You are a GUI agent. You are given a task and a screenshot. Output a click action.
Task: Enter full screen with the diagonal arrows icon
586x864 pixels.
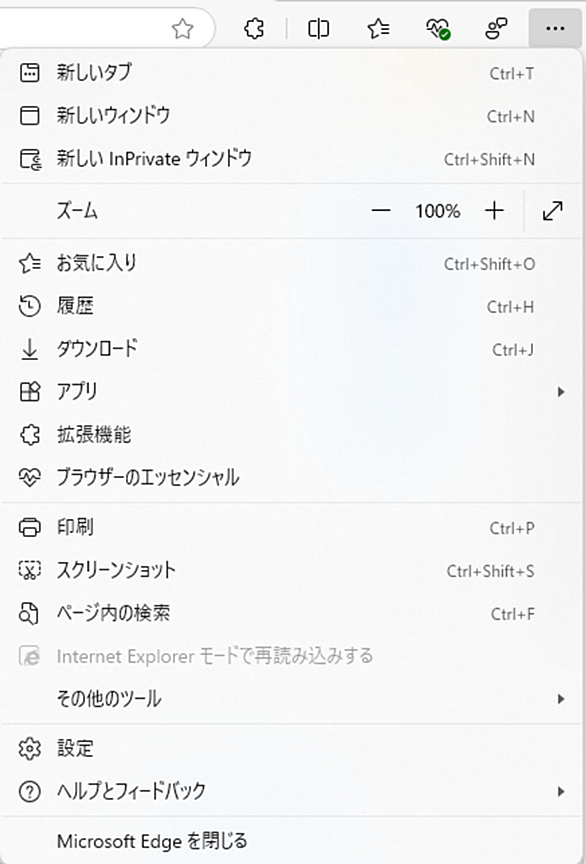(x=552, y=210)
